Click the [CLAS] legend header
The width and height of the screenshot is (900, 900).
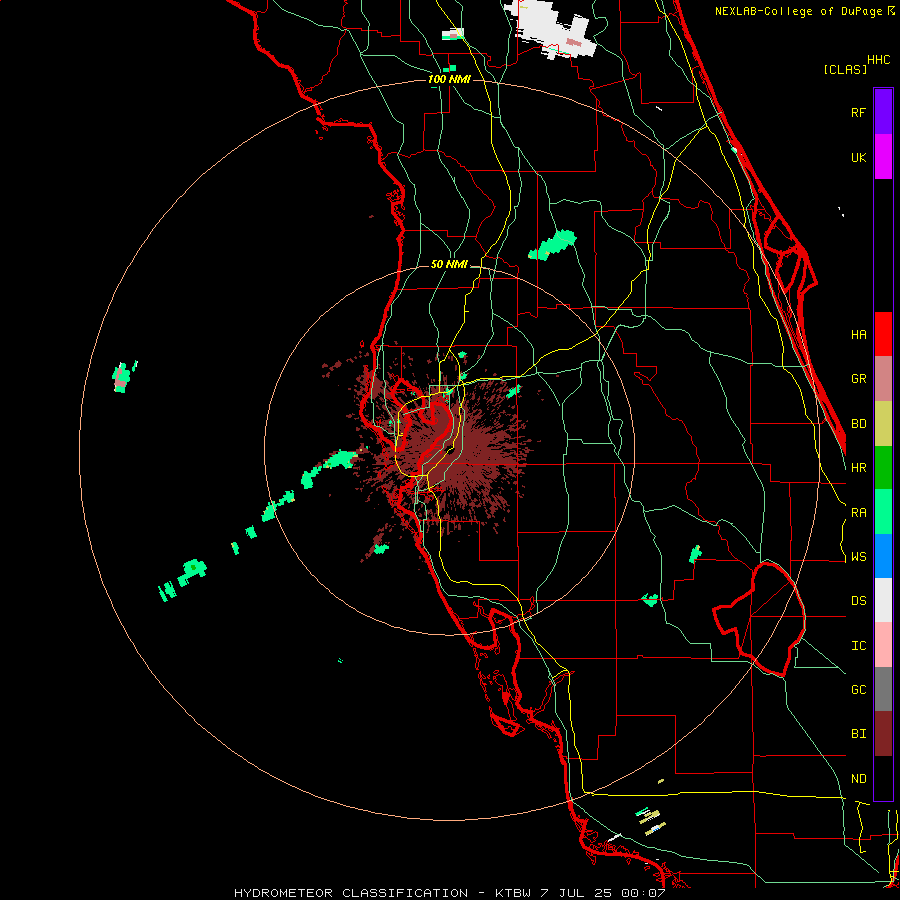[845, 69]
